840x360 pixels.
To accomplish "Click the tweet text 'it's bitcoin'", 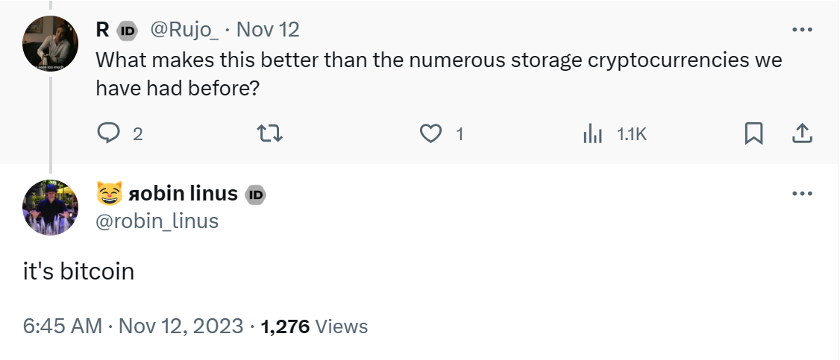I will pyautogui.click(x=78, y=272).
